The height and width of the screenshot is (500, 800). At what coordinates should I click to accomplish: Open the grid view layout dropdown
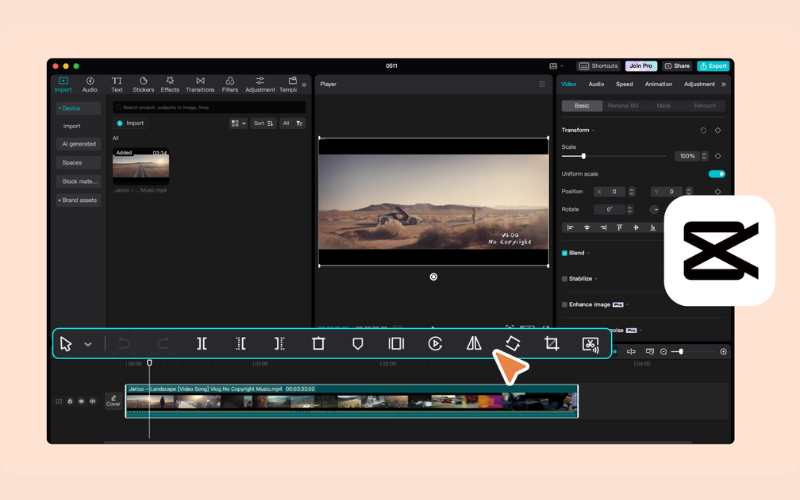(x=238, y=123)
